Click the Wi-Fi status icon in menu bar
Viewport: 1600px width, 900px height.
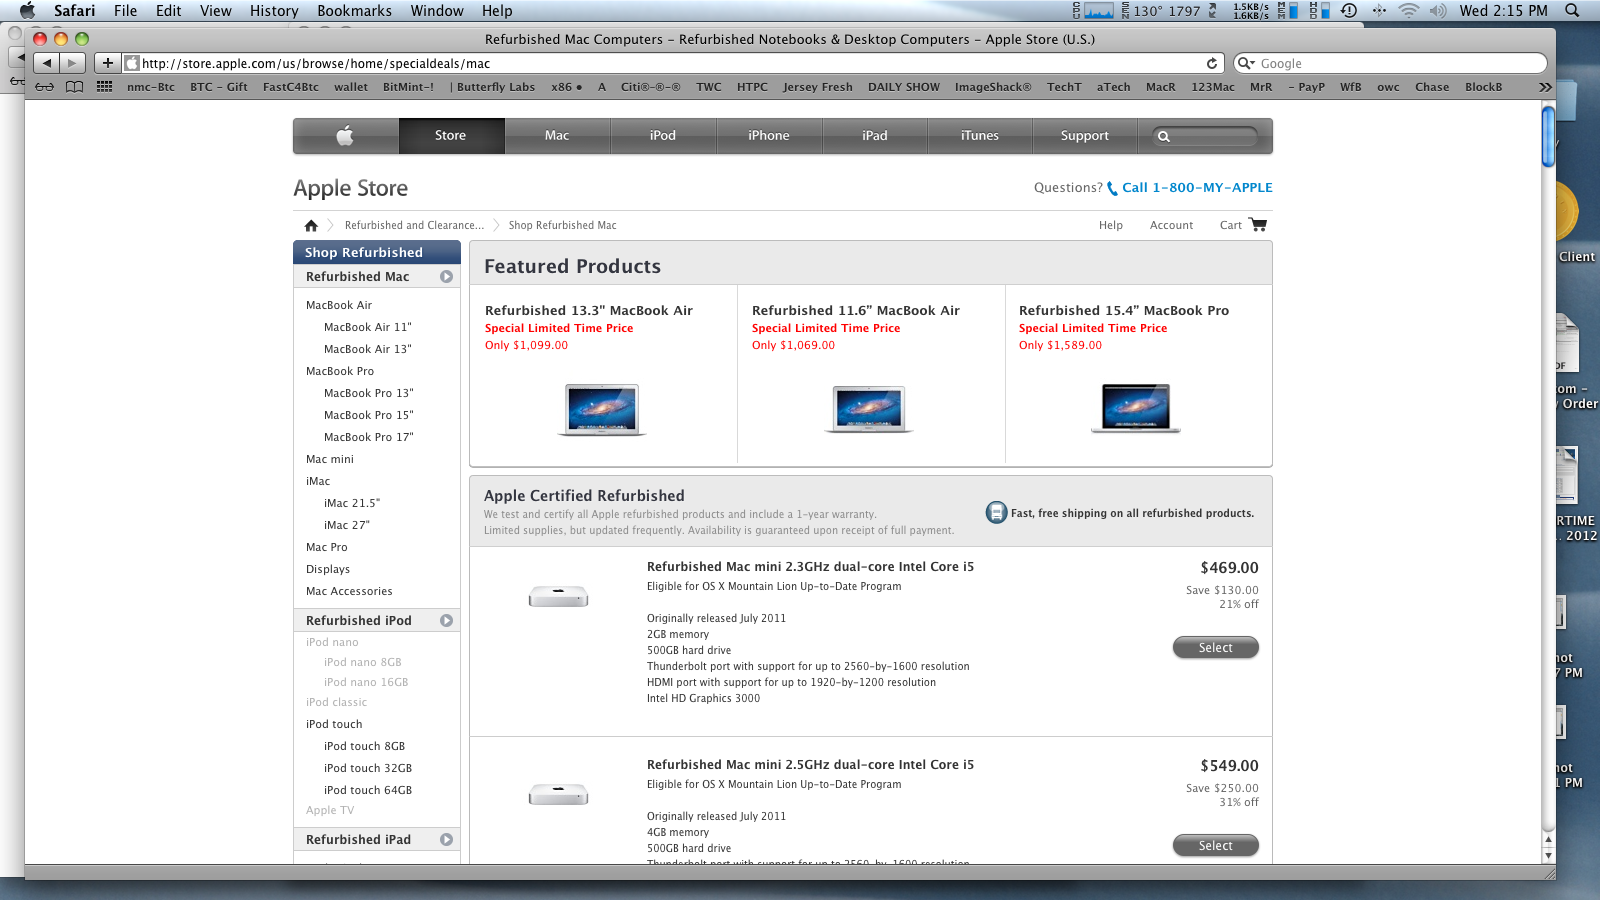point(1408,11)
